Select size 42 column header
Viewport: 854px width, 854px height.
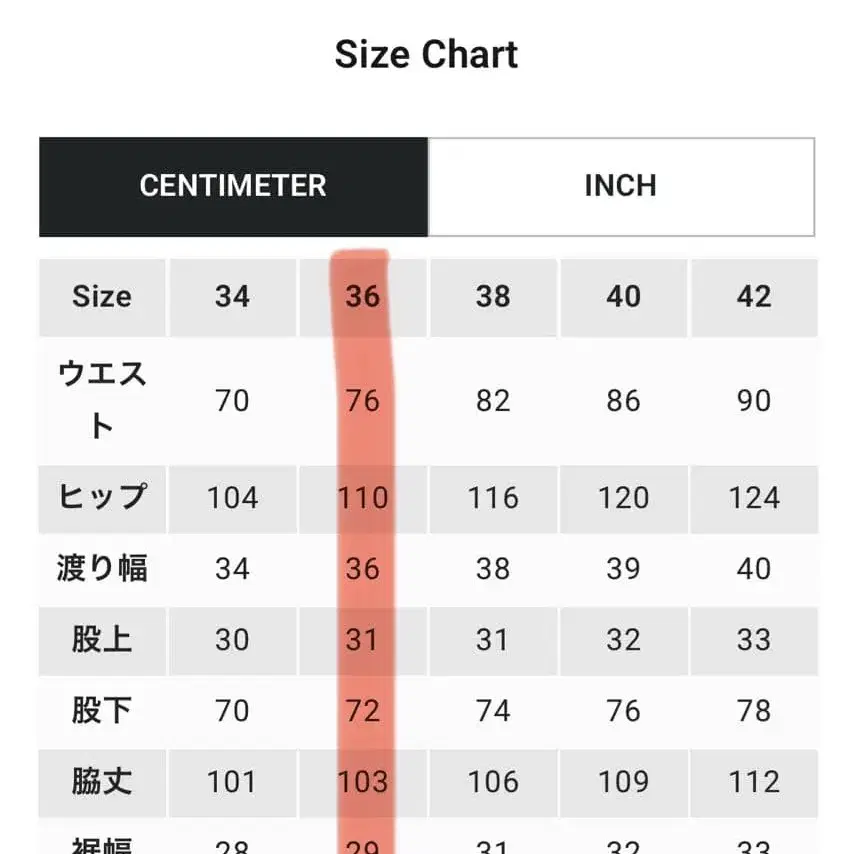tap(755, 297)
